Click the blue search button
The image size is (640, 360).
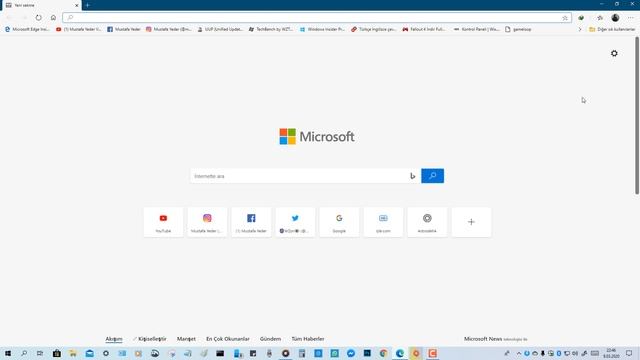pyautogui.click(x=432, y=176)
